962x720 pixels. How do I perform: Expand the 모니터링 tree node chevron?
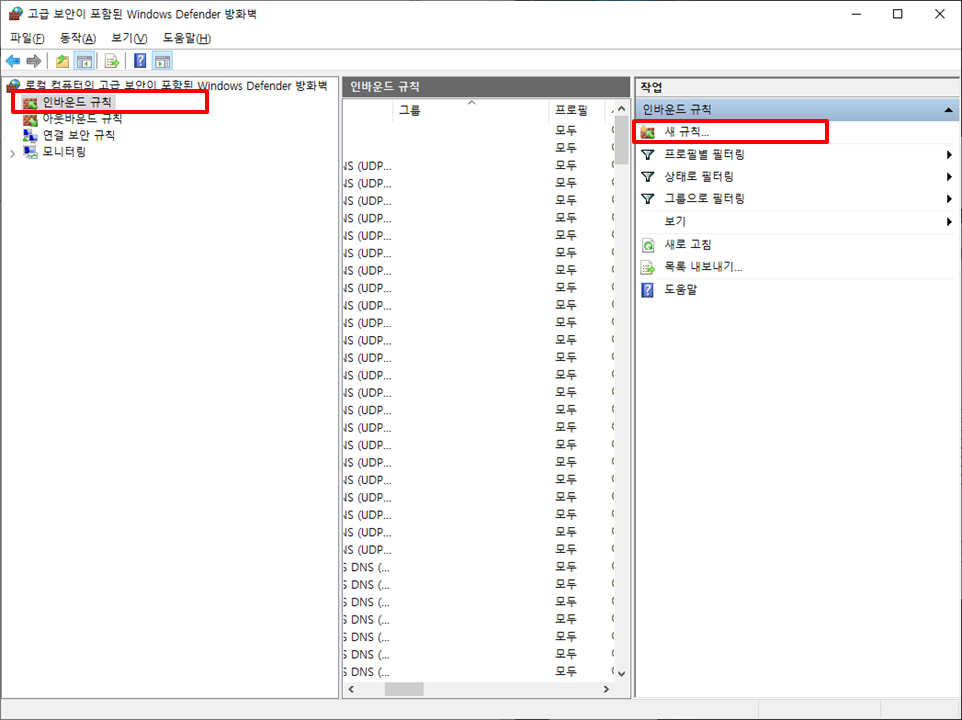coord(12,153)
